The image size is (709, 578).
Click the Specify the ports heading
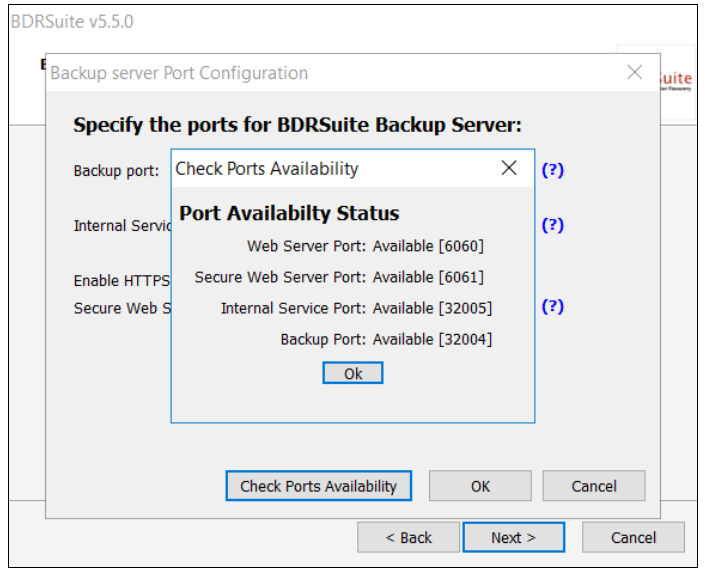tap(298, 125)
